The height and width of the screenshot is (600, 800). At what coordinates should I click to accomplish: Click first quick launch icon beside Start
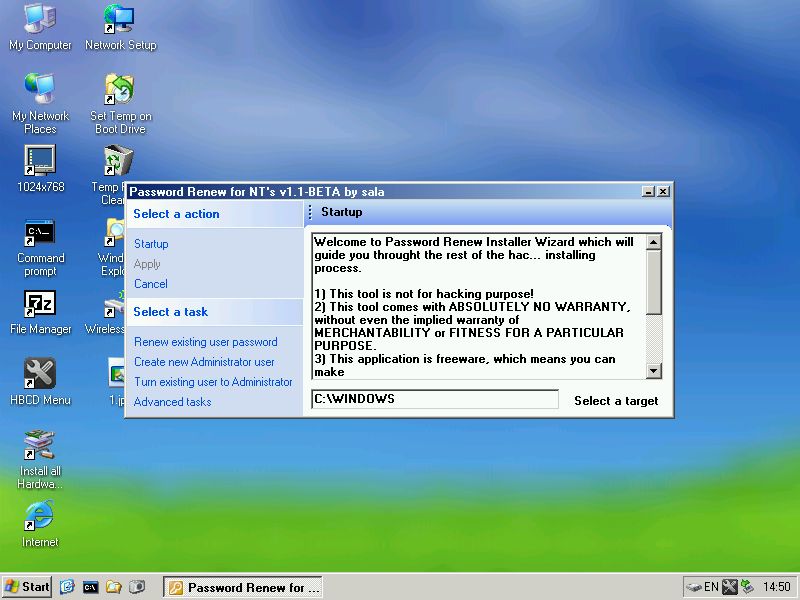67,587
